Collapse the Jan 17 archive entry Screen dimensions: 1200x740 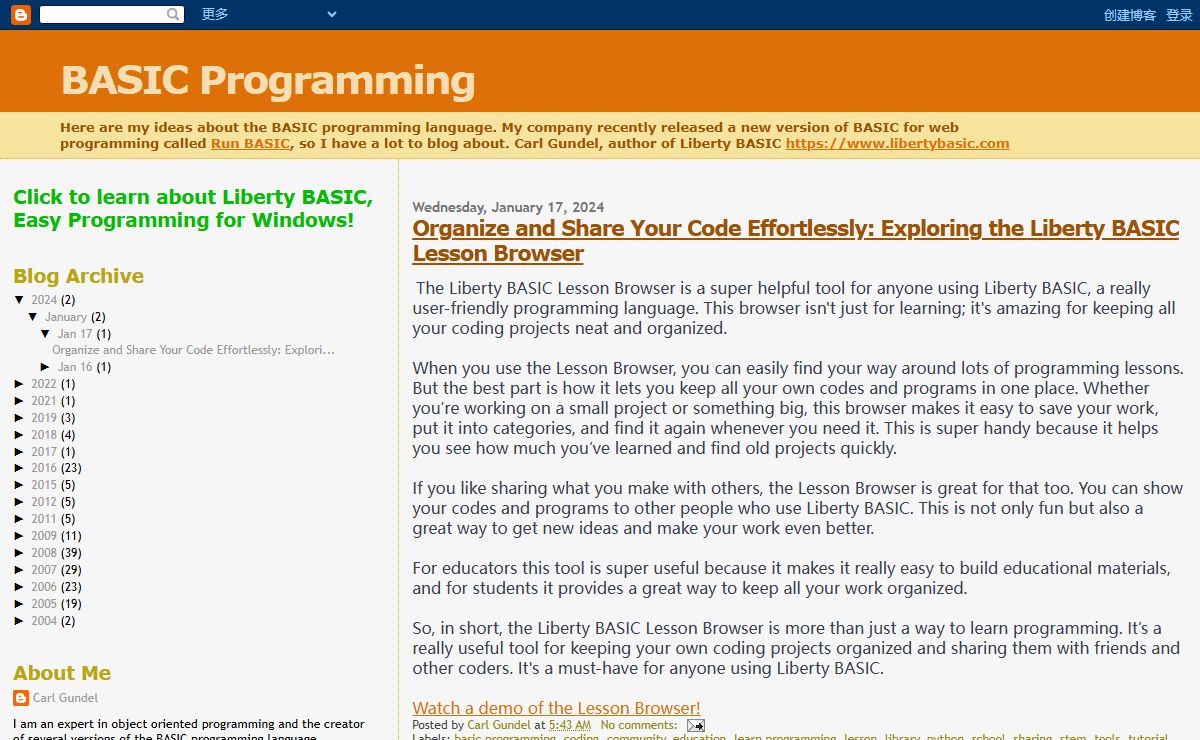click(46, 334)
